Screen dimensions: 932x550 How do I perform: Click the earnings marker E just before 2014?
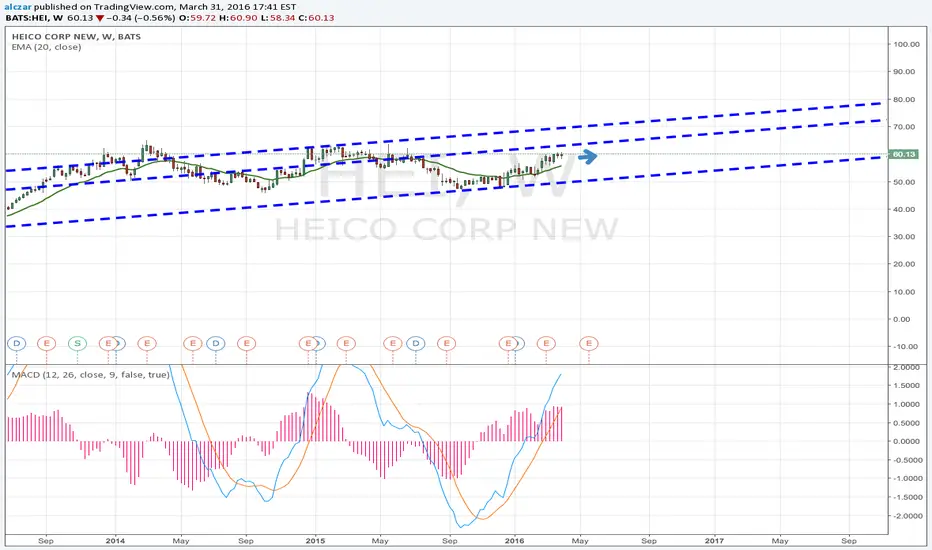(x=108, y=343)
